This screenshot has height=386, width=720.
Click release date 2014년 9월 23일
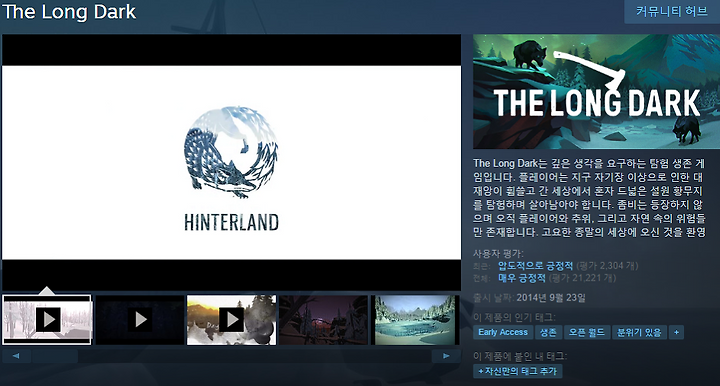tap(551, 298)
